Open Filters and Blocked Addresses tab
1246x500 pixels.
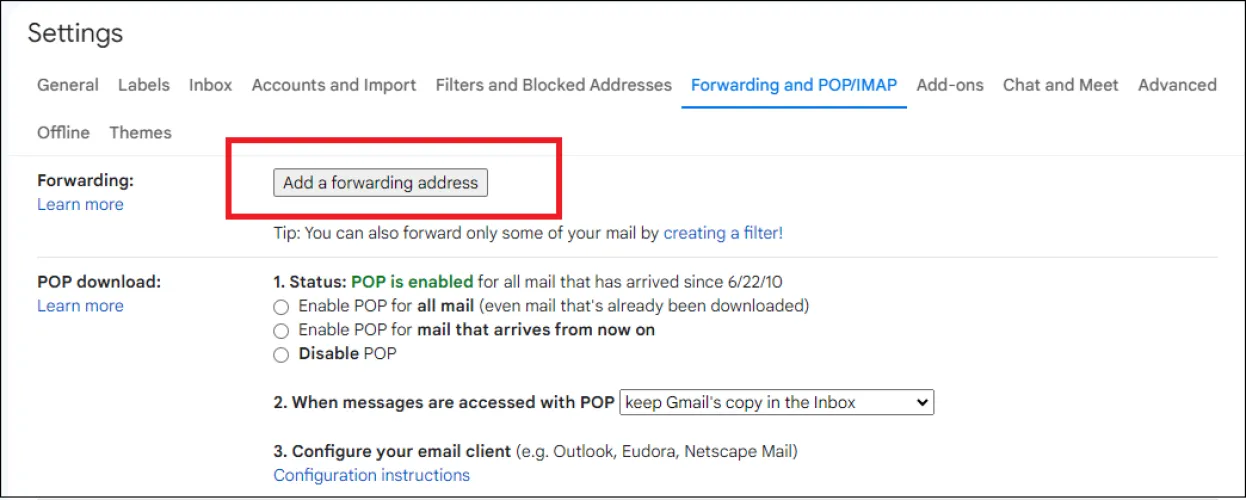[x=553, y=85]
